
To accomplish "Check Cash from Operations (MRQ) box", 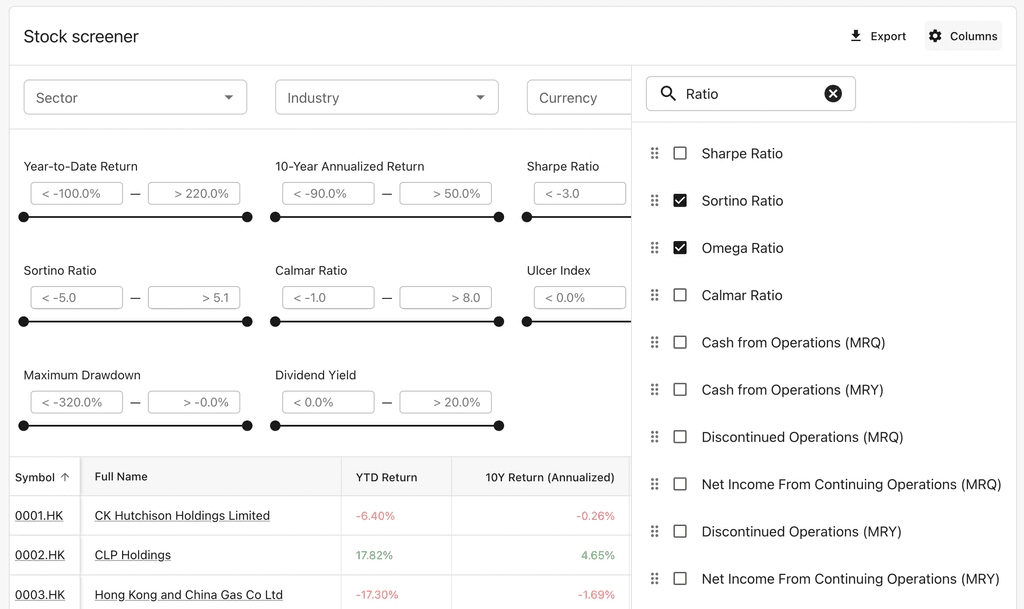I will pyautogui.click(x=680, y=343).
